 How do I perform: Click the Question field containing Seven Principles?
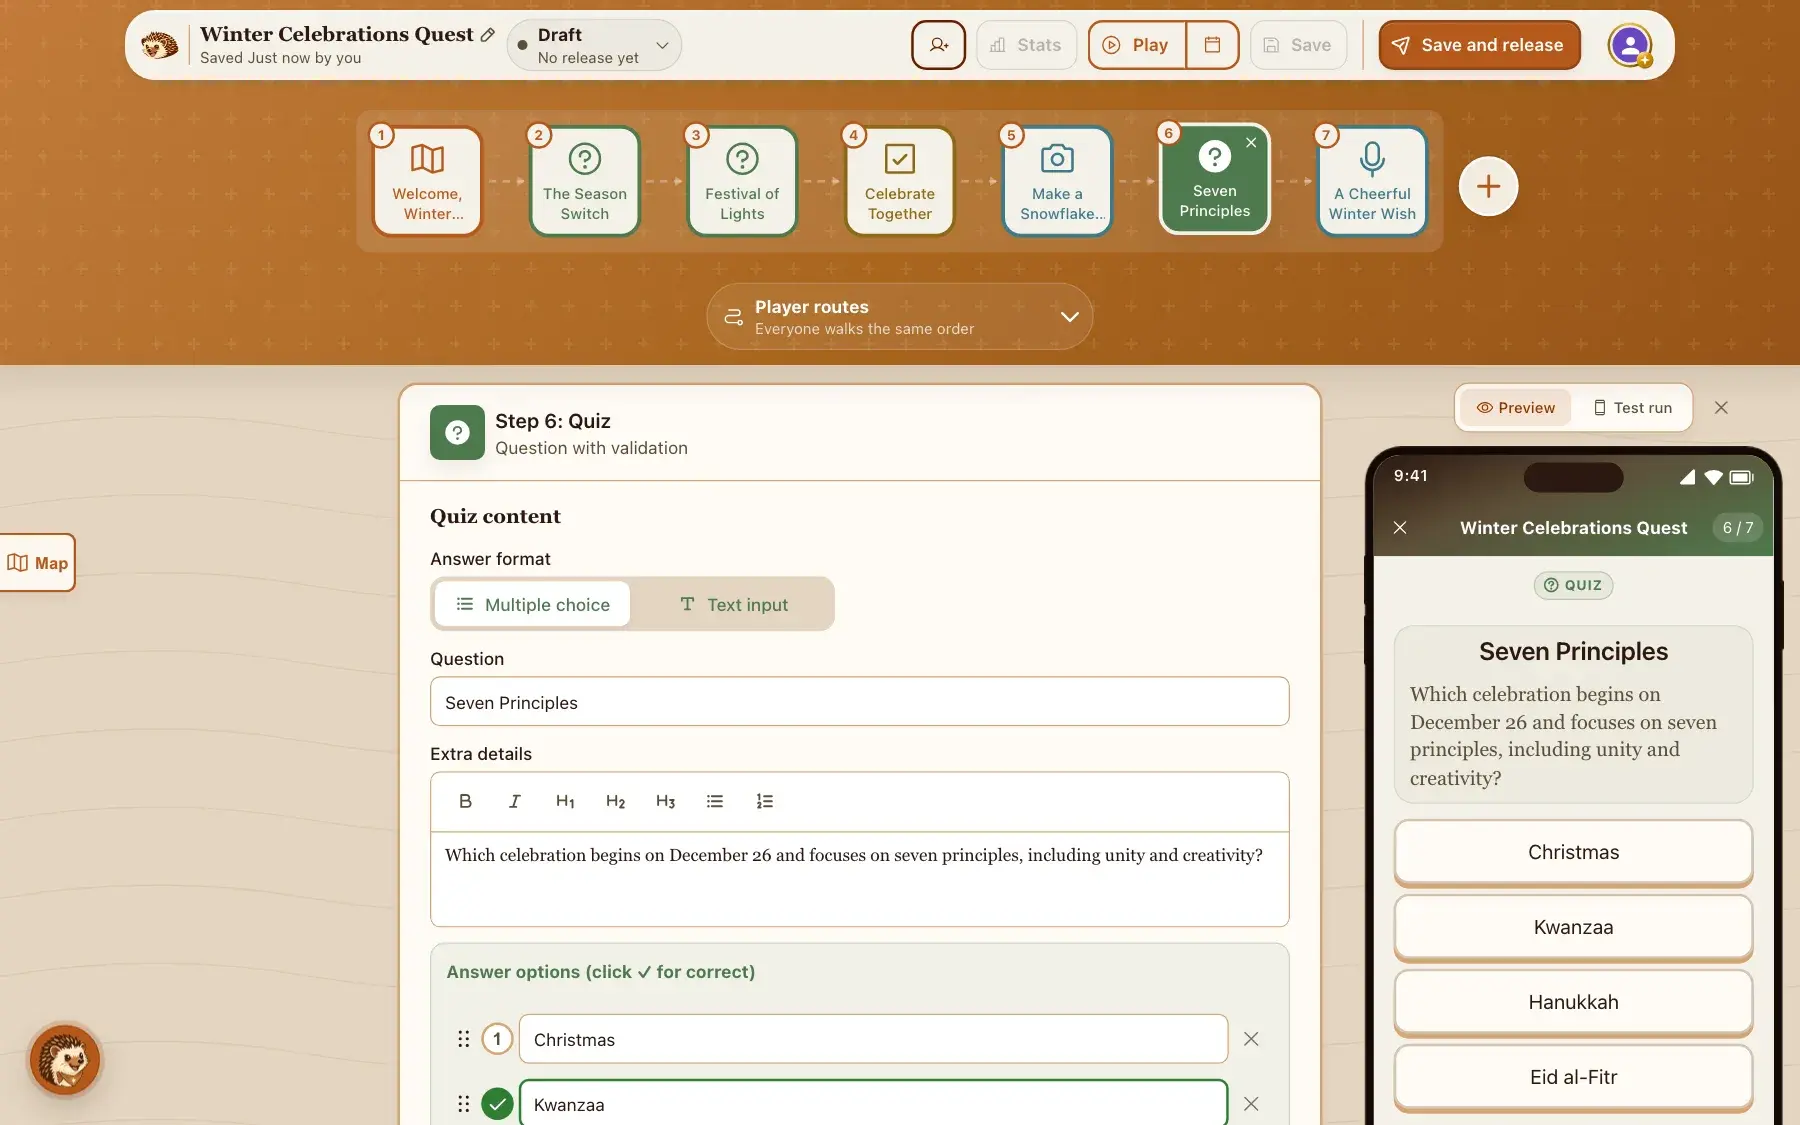859,702
